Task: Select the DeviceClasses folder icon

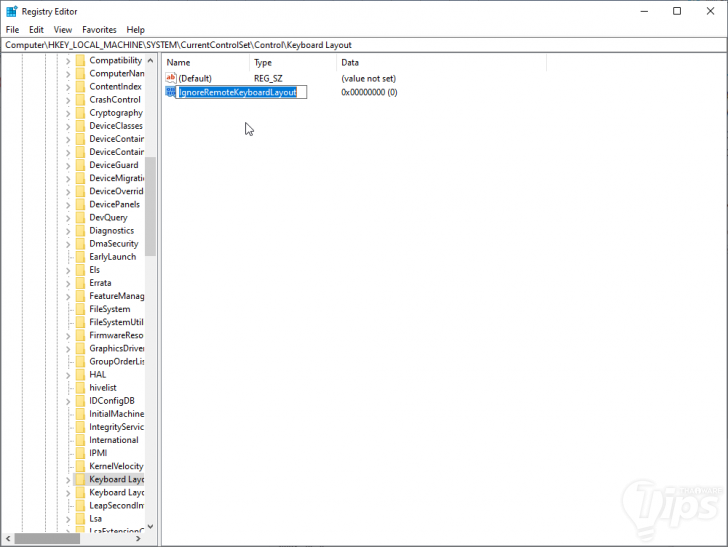Action: [81, 126]
